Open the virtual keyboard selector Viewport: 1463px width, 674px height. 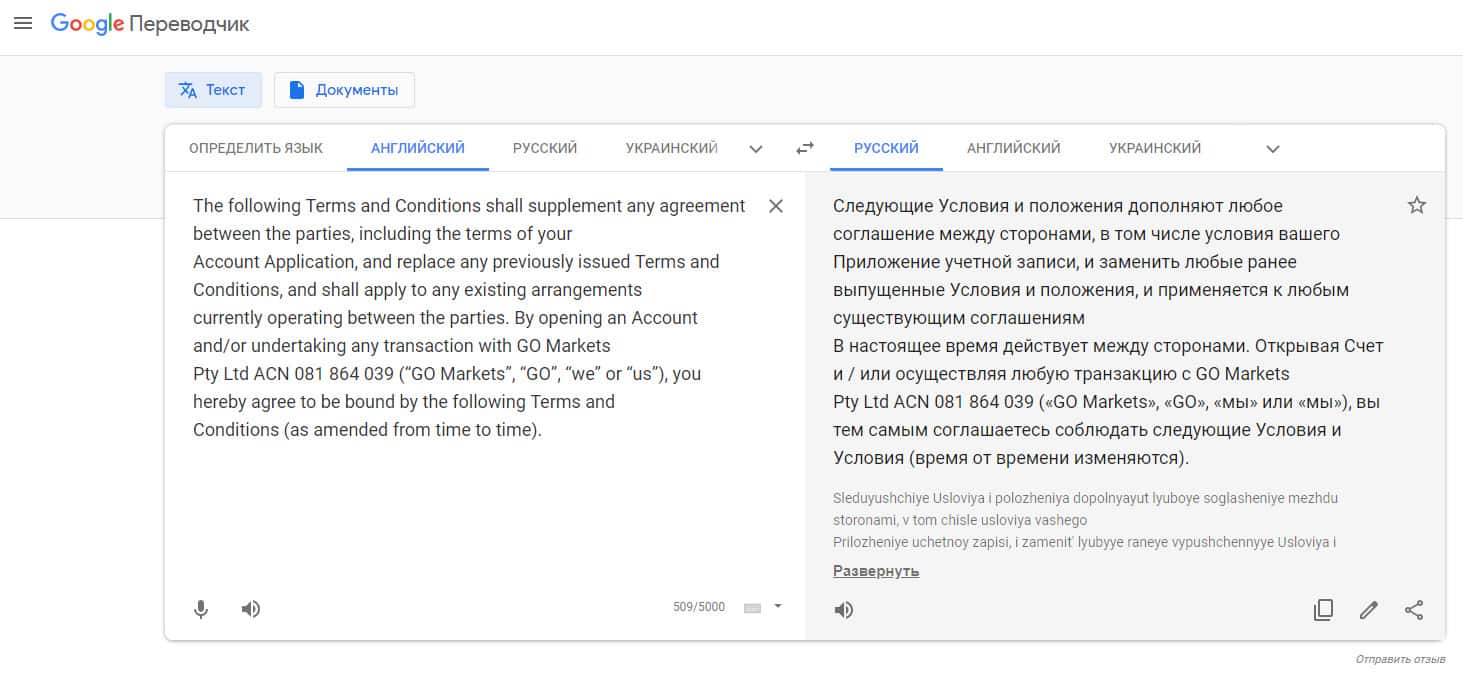point(763,607)
